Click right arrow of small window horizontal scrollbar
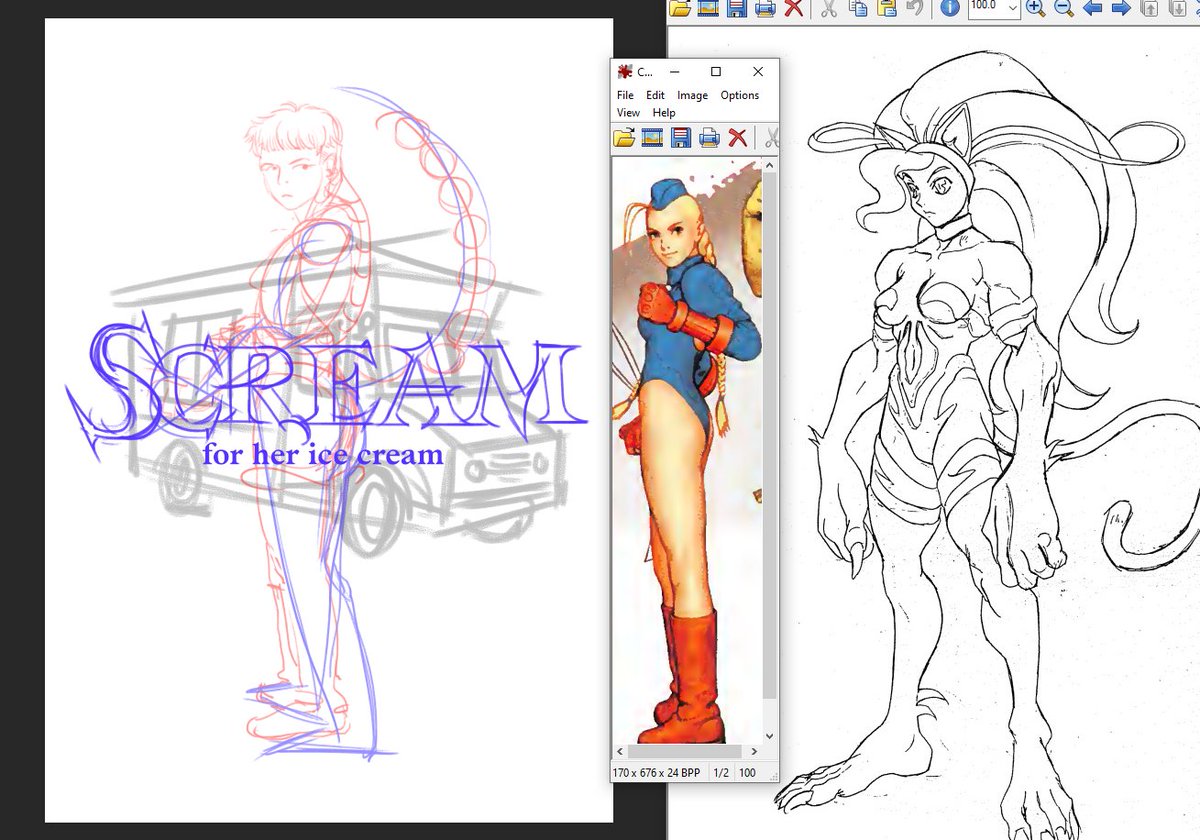Screen dimensions: 1200x840 [x=755, y=751]
